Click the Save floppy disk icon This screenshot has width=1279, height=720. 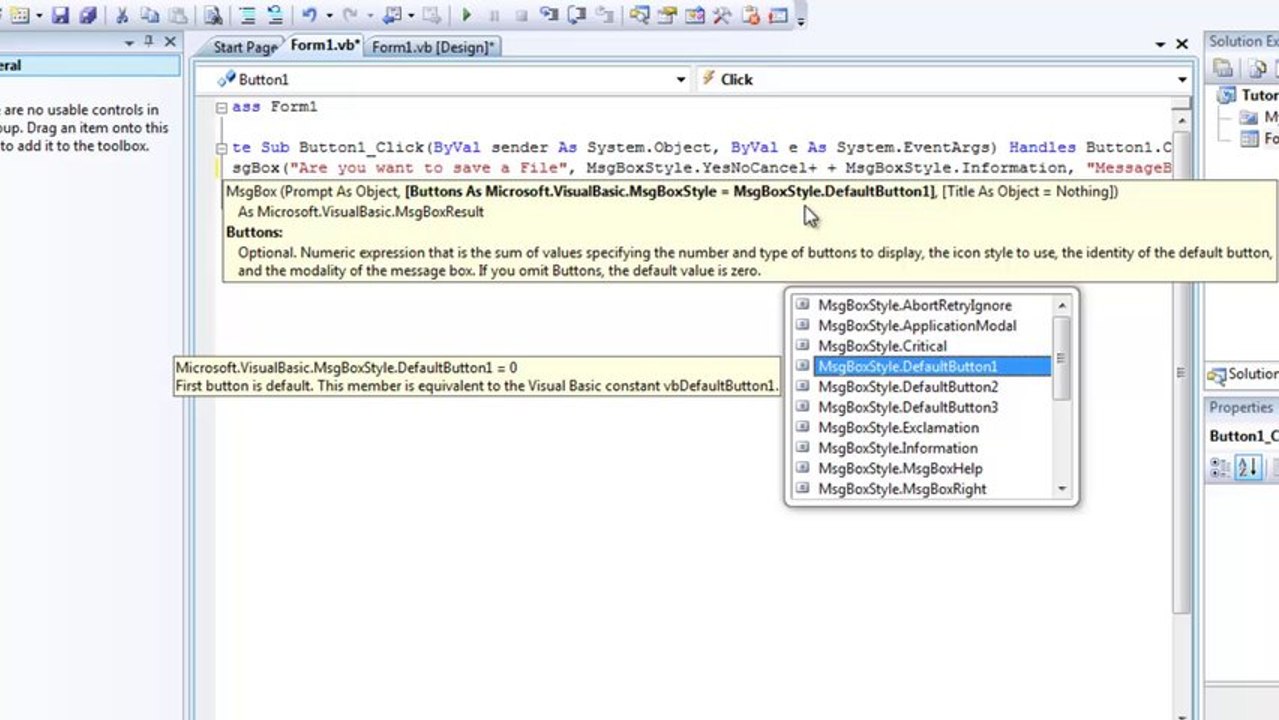pos(61,15)
